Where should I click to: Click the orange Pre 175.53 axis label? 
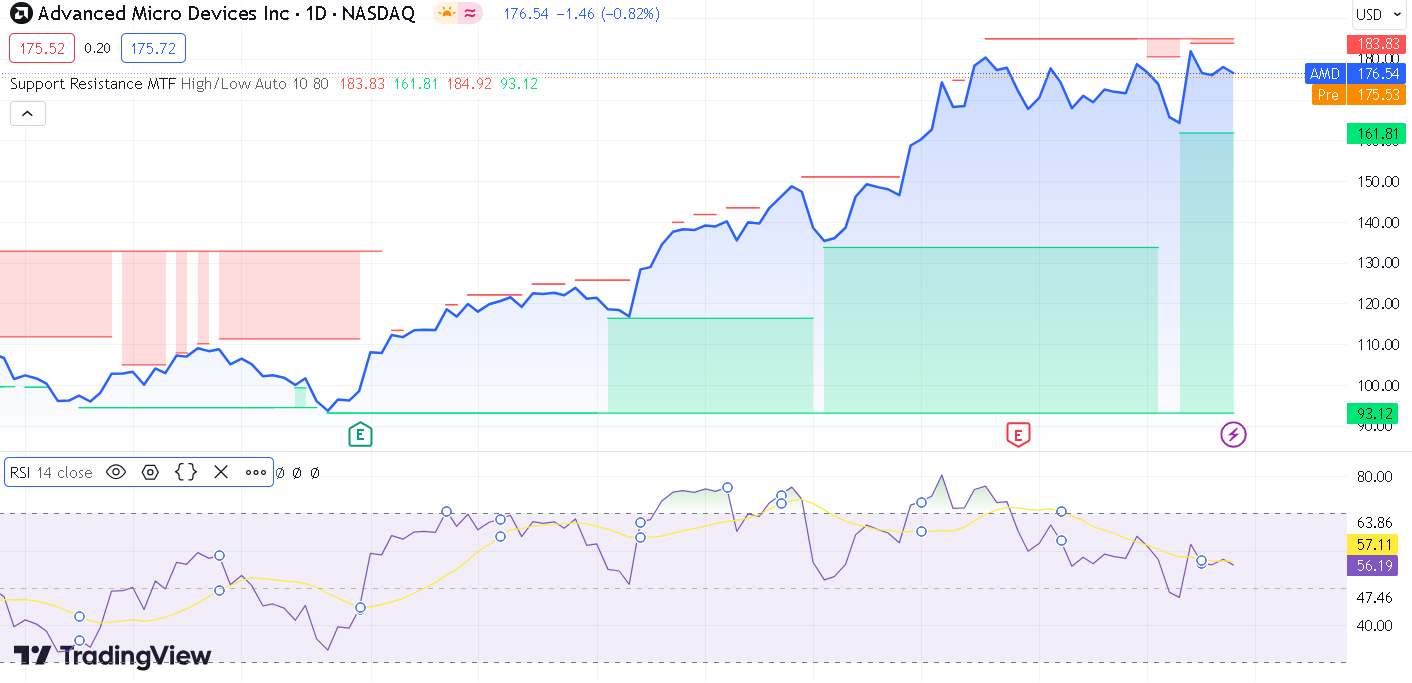coord(1359,95)
